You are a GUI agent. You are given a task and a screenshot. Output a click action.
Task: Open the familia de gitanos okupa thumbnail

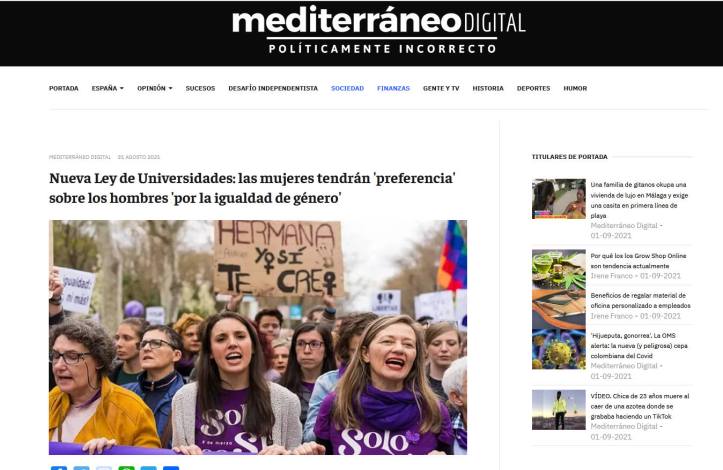[558, 199]
